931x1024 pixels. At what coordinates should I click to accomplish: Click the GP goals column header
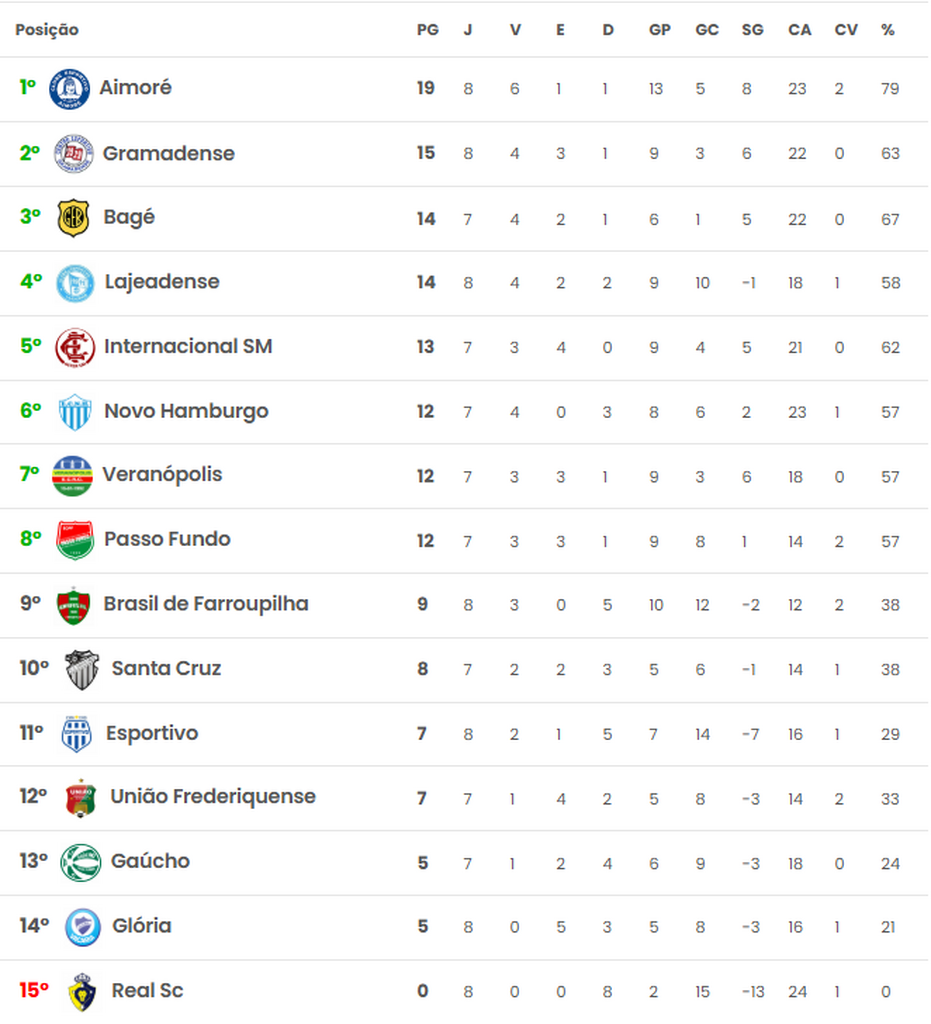pyautogui.click(x=659, y=30)
